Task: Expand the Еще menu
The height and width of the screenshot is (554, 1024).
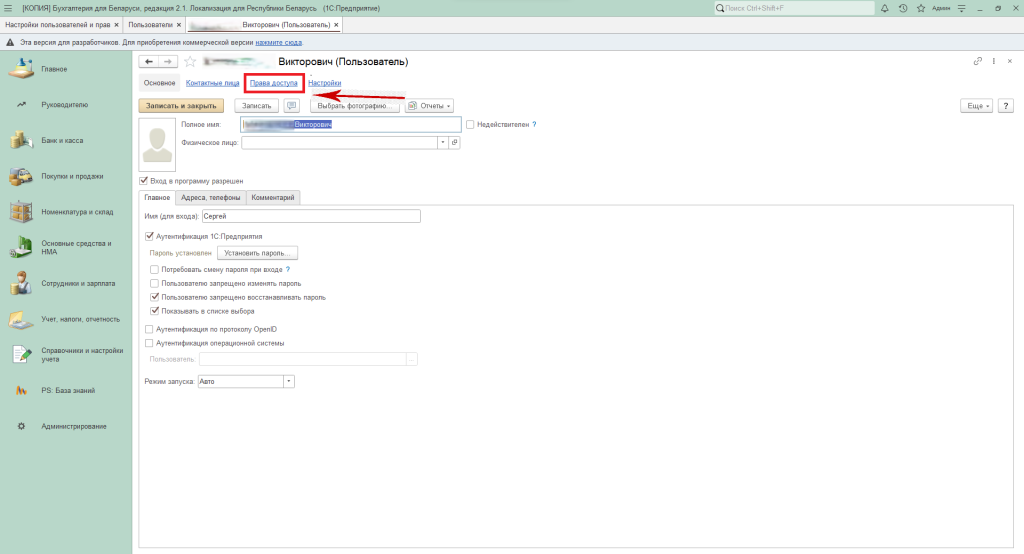Action: coord(975,105)
